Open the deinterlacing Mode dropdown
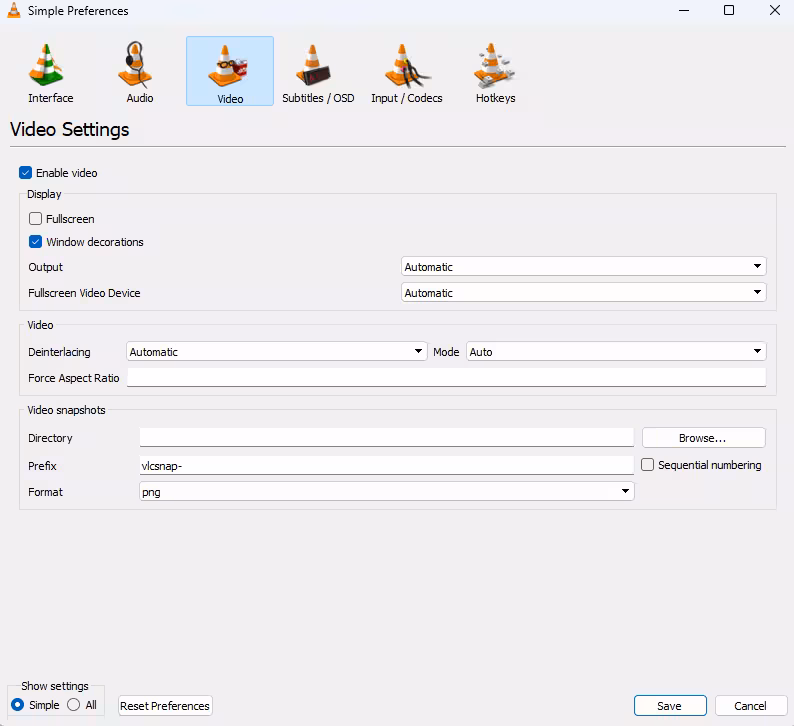 tap(616, 352)
